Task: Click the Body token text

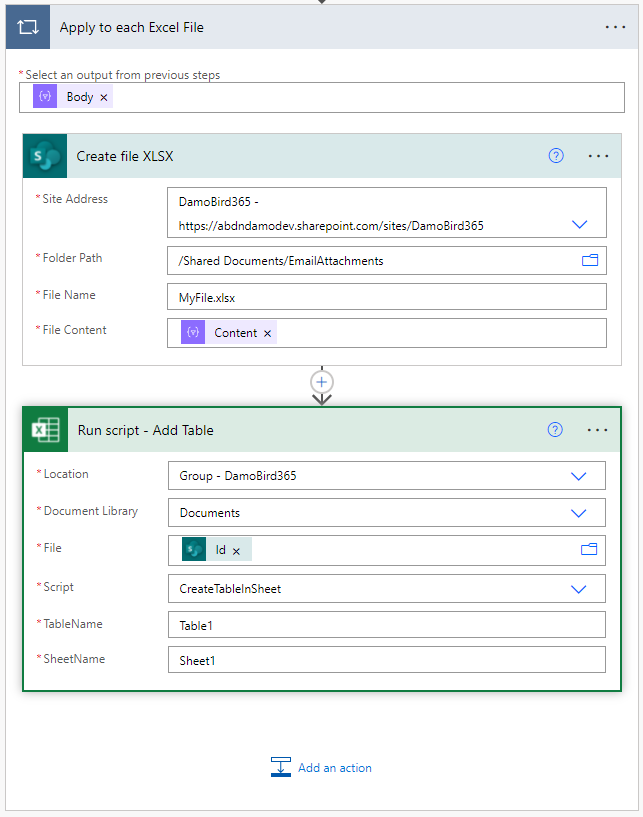Action: [x=80, y=97]
